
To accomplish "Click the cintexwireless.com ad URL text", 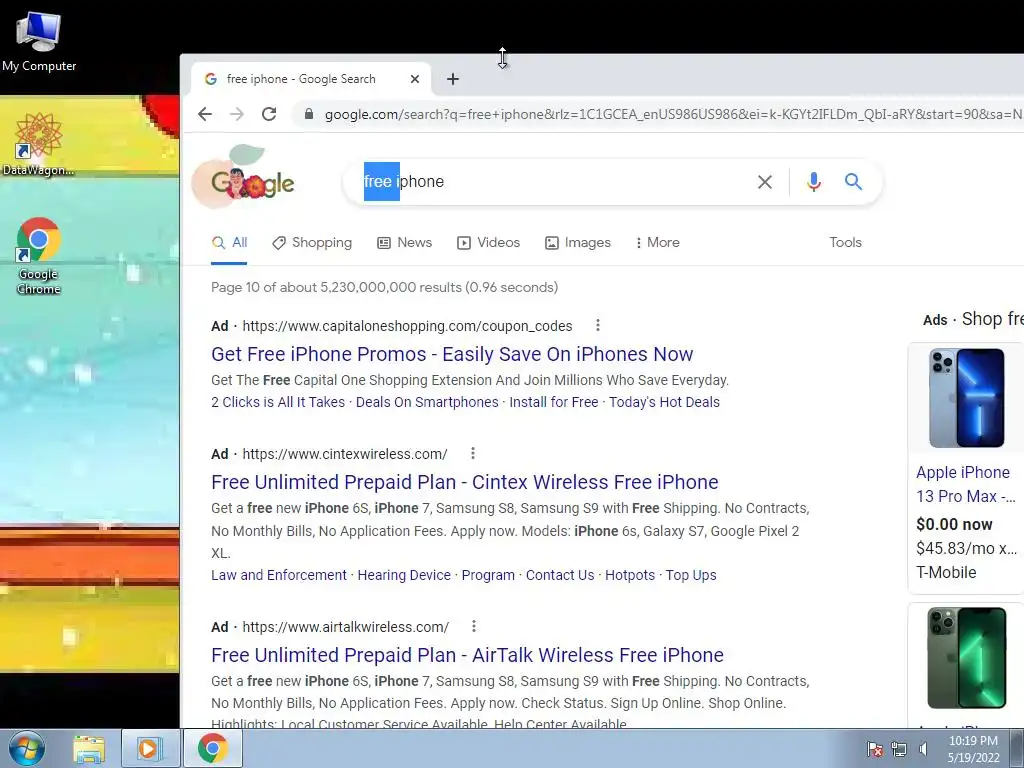I will (345, 454).
